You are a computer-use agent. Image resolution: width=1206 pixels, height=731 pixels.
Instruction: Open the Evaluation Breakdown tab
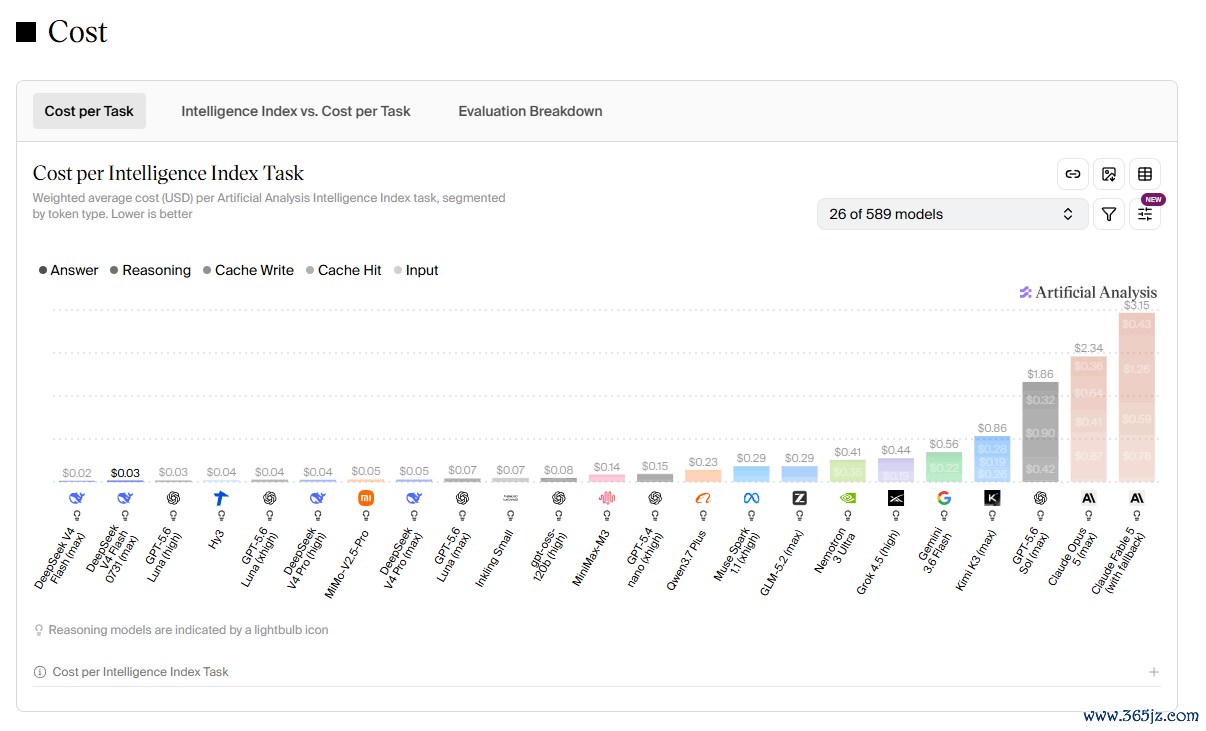click(x=530, y=111)
